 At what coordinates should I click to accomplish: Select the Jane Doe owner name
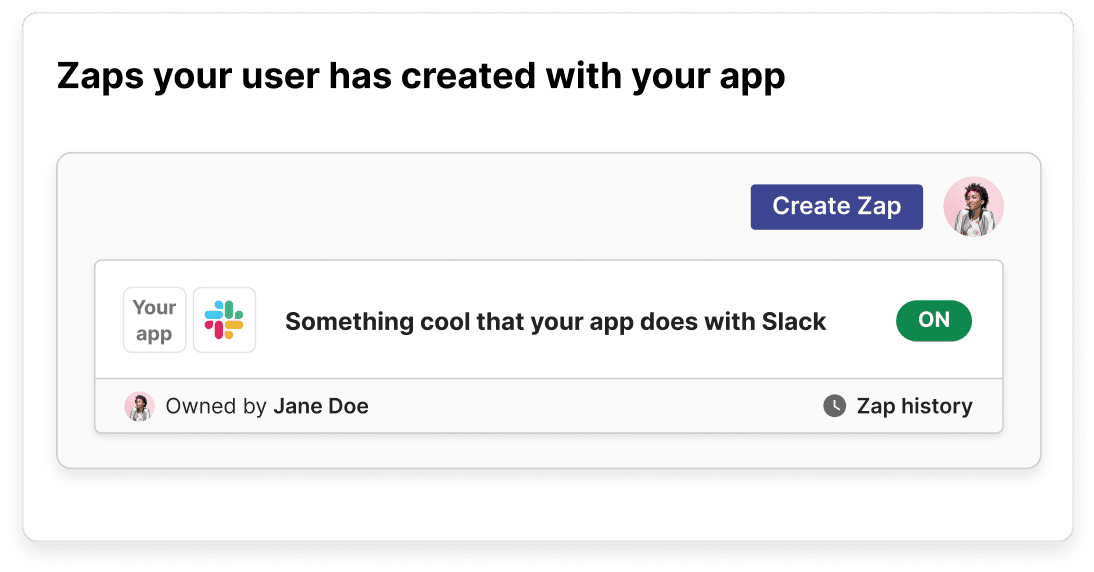pos(320,406)
